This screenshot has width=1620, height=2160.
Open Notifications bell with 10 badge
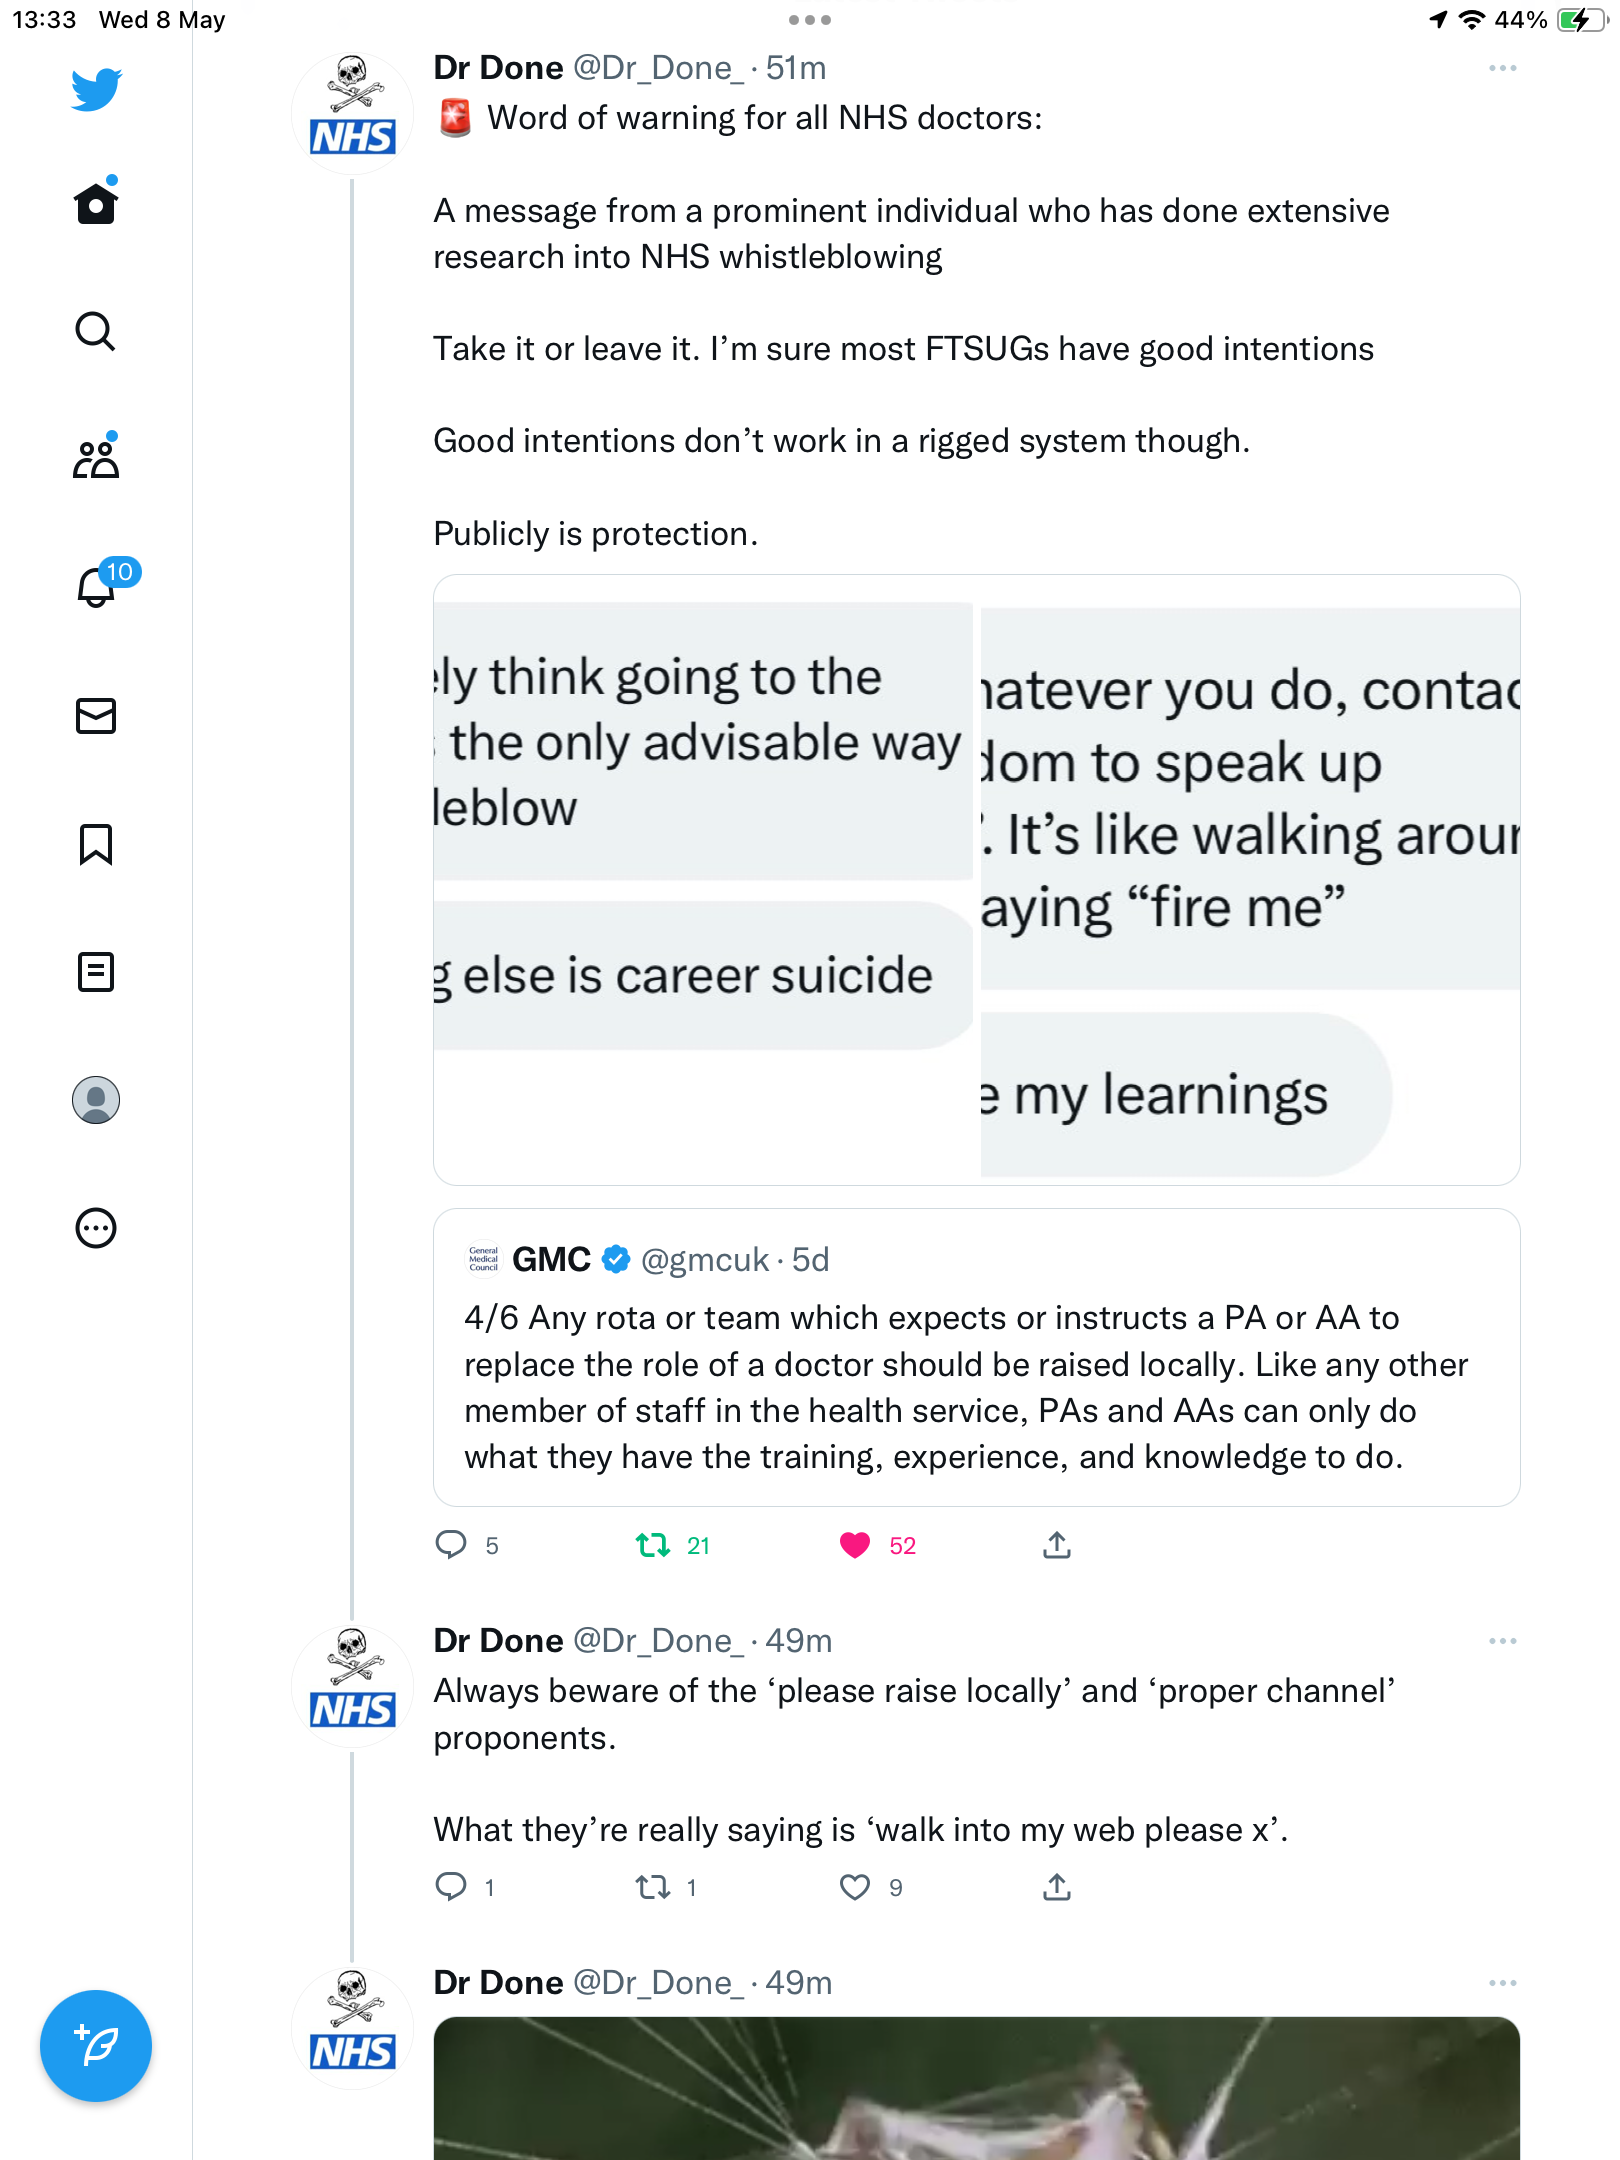pyautogui.click(x=98, y=586)
